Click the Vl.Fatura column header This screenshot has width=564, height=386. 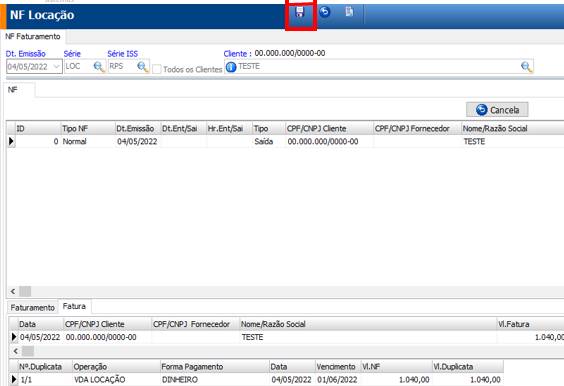click(530, 324)
